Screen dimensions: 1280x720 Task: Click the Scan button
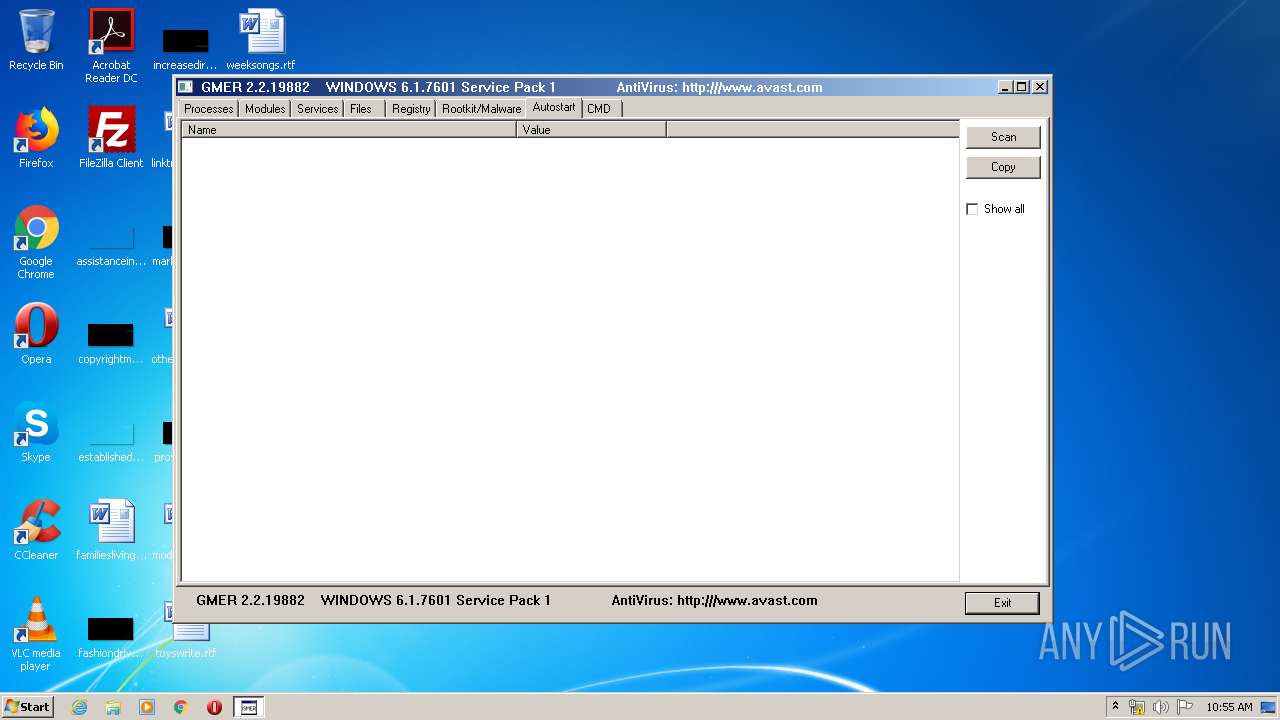tap(1003, 137)
